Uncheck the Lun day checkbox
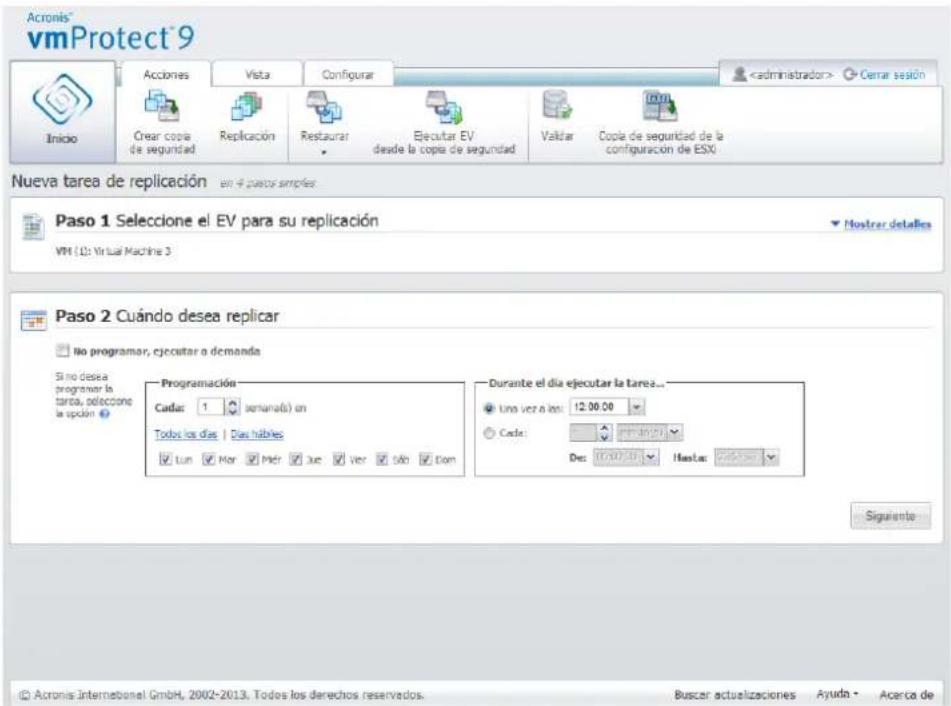The width and height of the screenshot is (951, 706). pos(165,459)
